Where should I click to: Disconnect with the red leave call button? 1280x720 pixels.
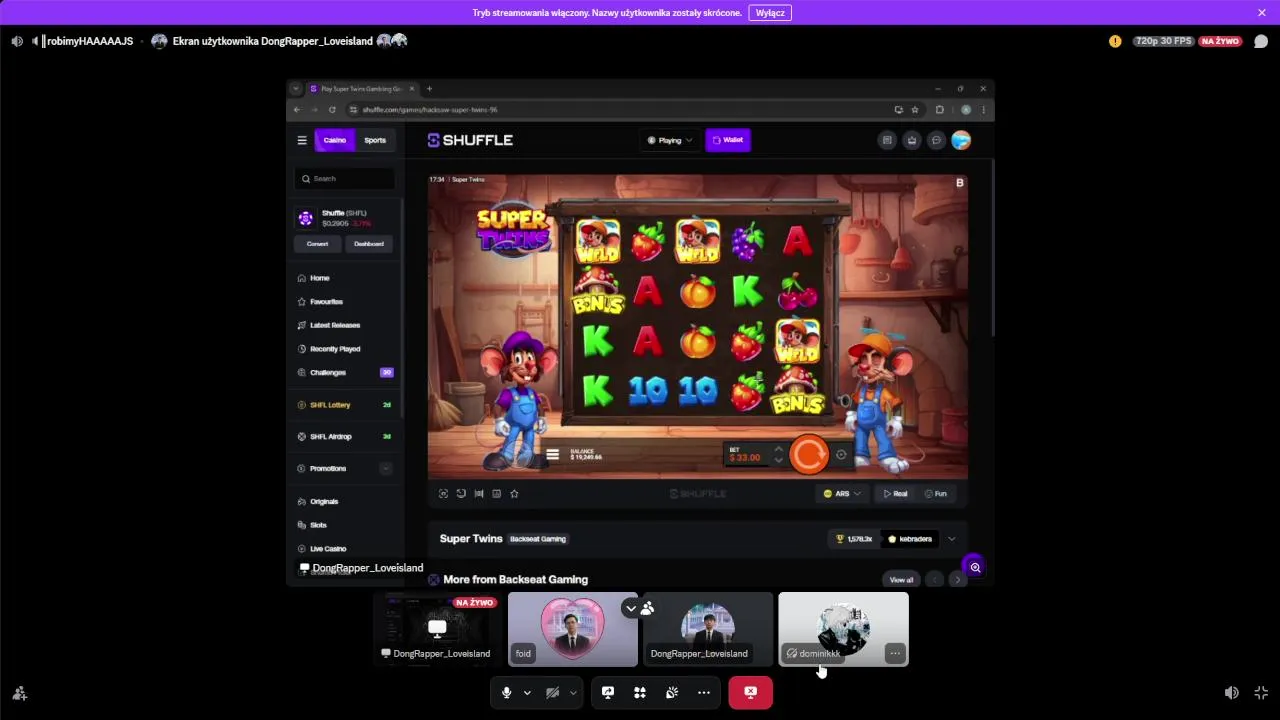click(x=750, y=693)
